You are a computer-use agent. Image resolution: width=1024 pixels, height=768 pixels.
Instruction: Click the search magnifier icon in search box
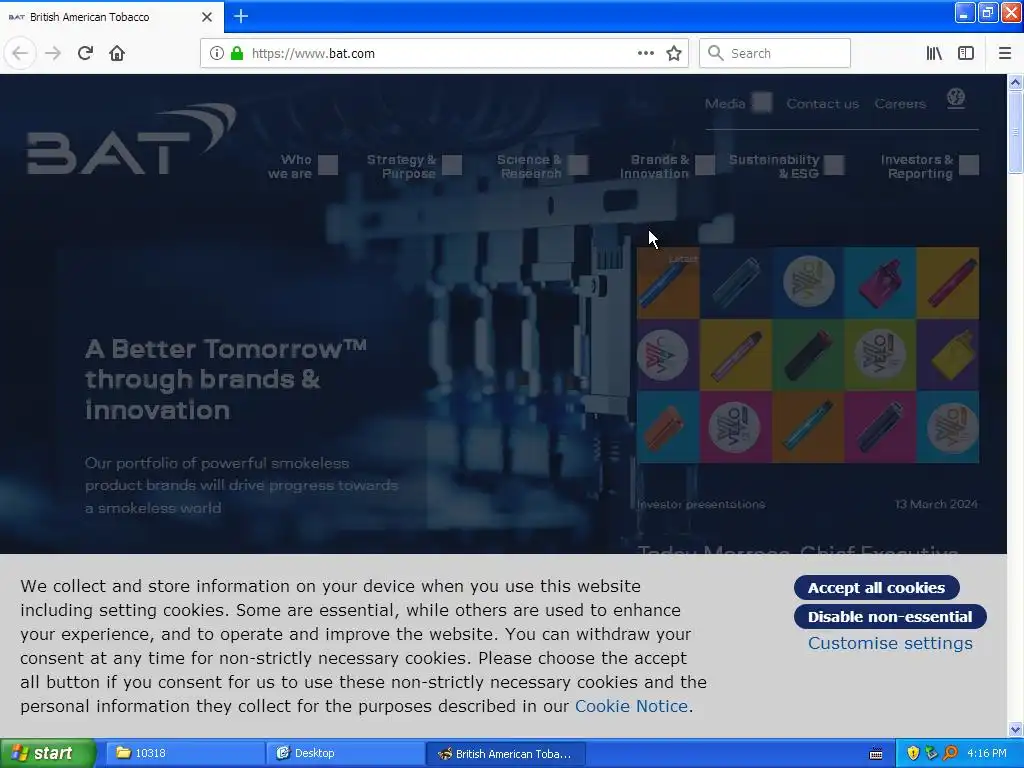click(x=716, y=53)
